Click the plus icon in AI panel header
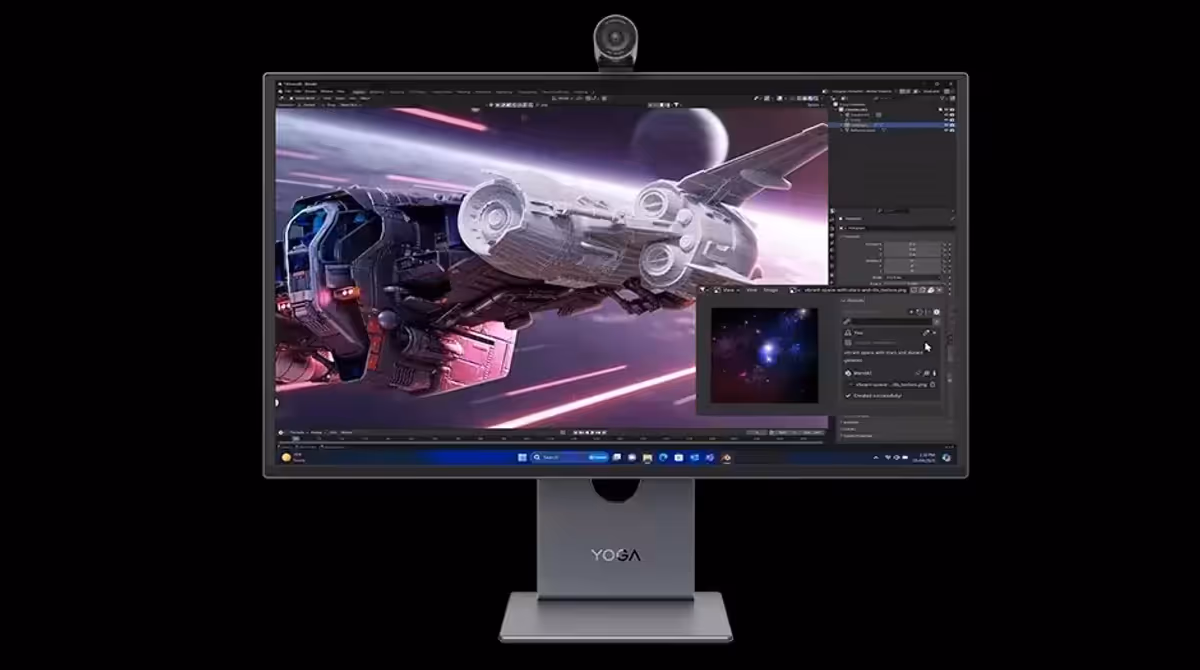This screenshot has width=1200, height=670. 911,312
